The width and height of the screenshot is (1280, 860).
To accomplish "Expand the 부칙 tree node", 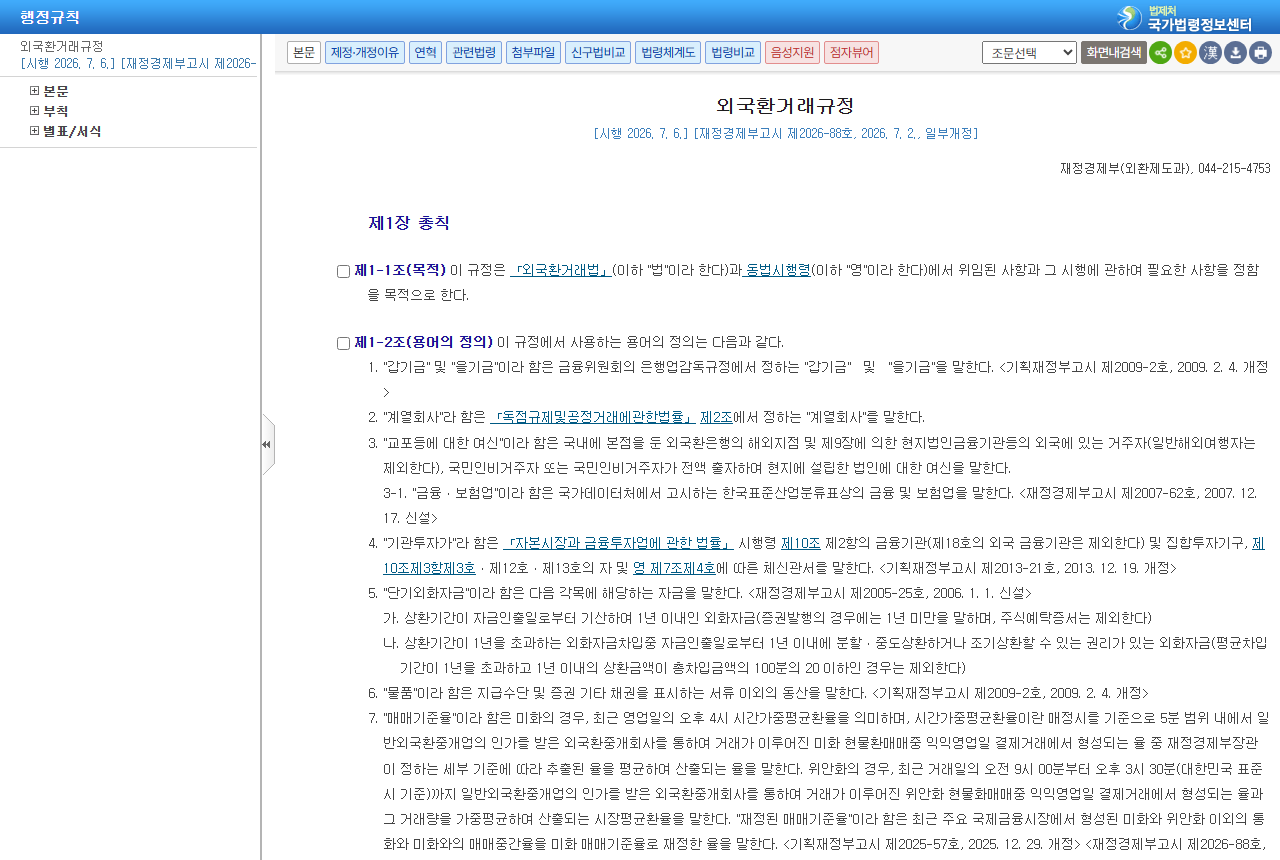I will pos(34,111).
